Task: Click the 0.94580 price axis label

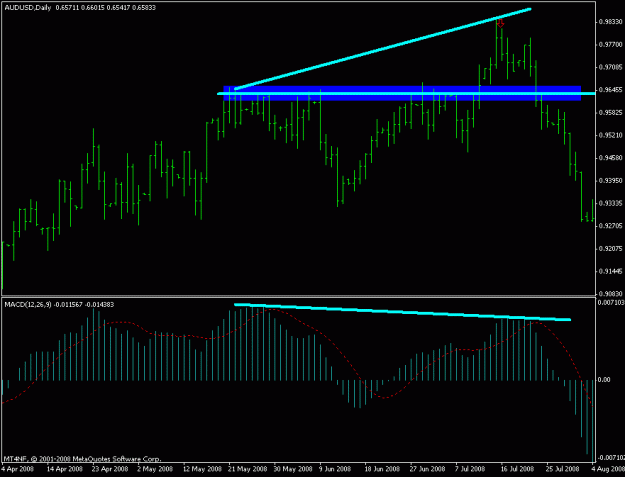Action: pos(610,158)
